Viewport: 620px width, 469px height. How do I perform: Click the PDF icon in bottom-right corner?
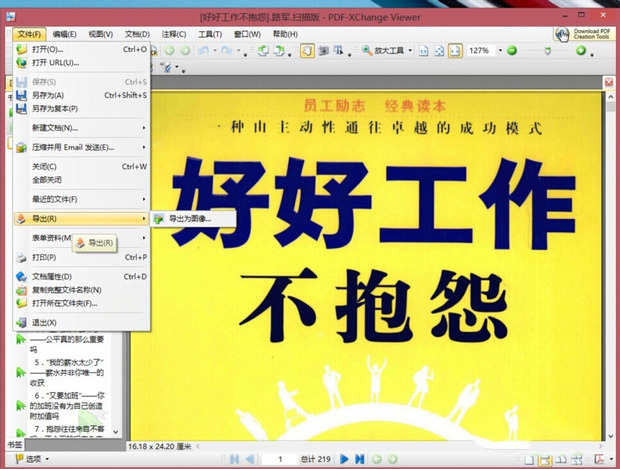point(600,460)
